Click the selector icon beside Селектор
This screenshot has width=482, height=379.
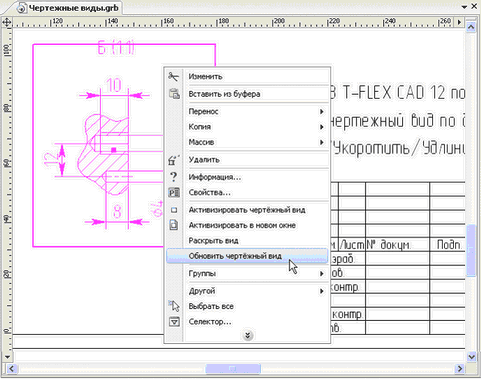tap(174, 322)
